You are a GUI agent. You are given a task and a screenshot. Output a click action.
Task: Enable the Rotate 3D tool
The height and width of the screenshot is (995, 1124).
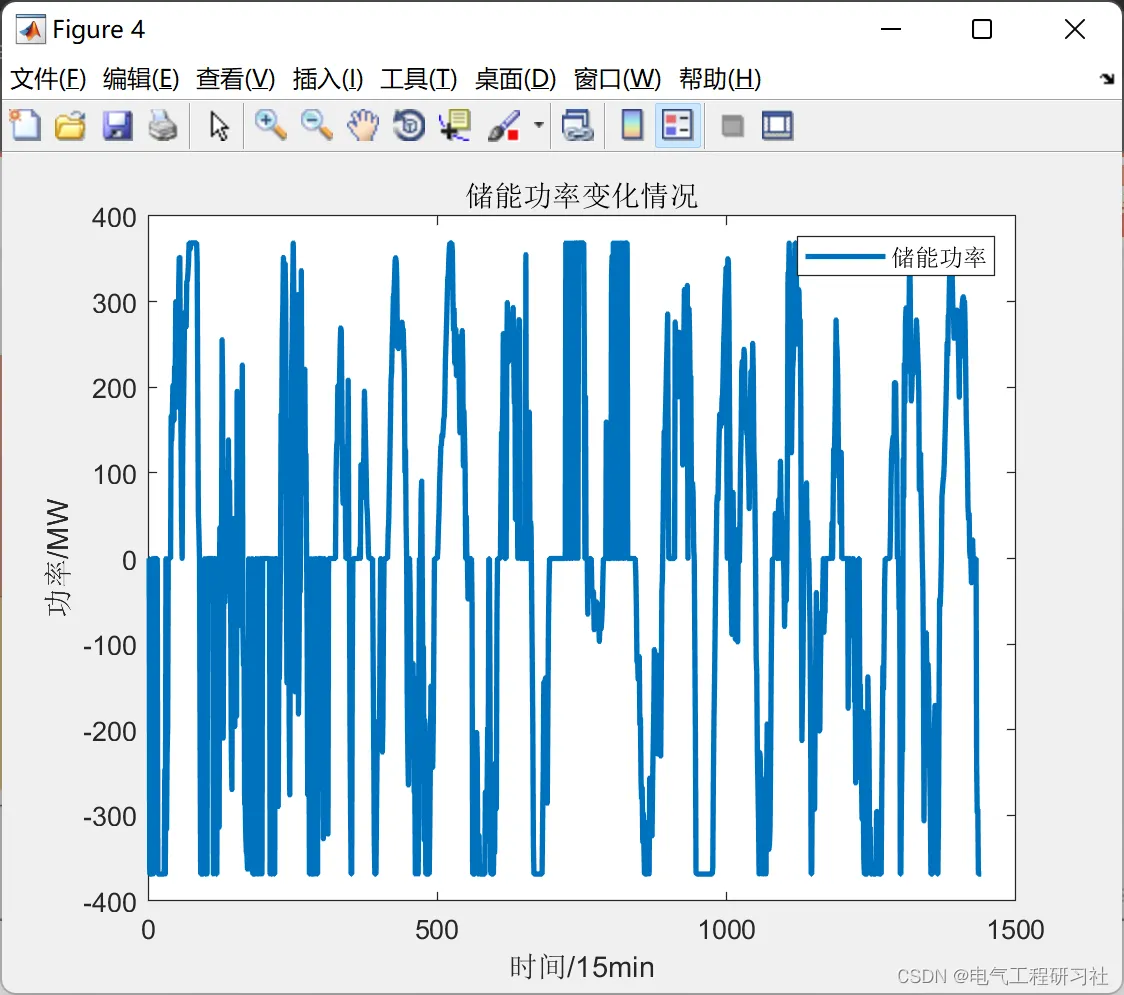pos(409,125)
